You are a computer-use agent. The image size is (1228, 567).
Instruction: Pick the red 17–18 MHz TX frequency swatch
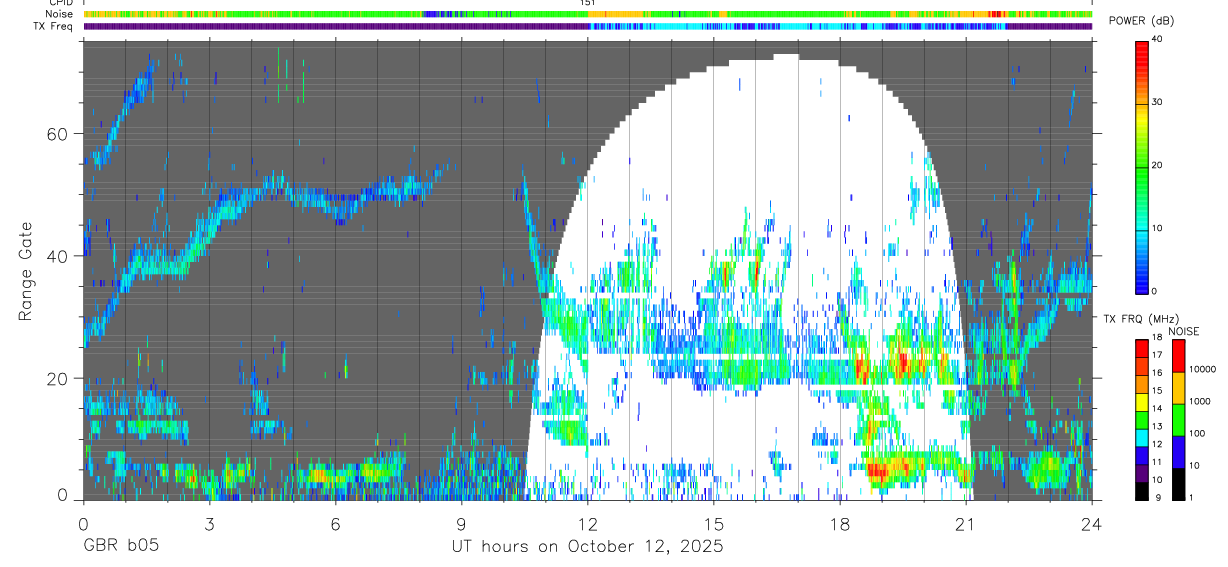click(1141, 348)
